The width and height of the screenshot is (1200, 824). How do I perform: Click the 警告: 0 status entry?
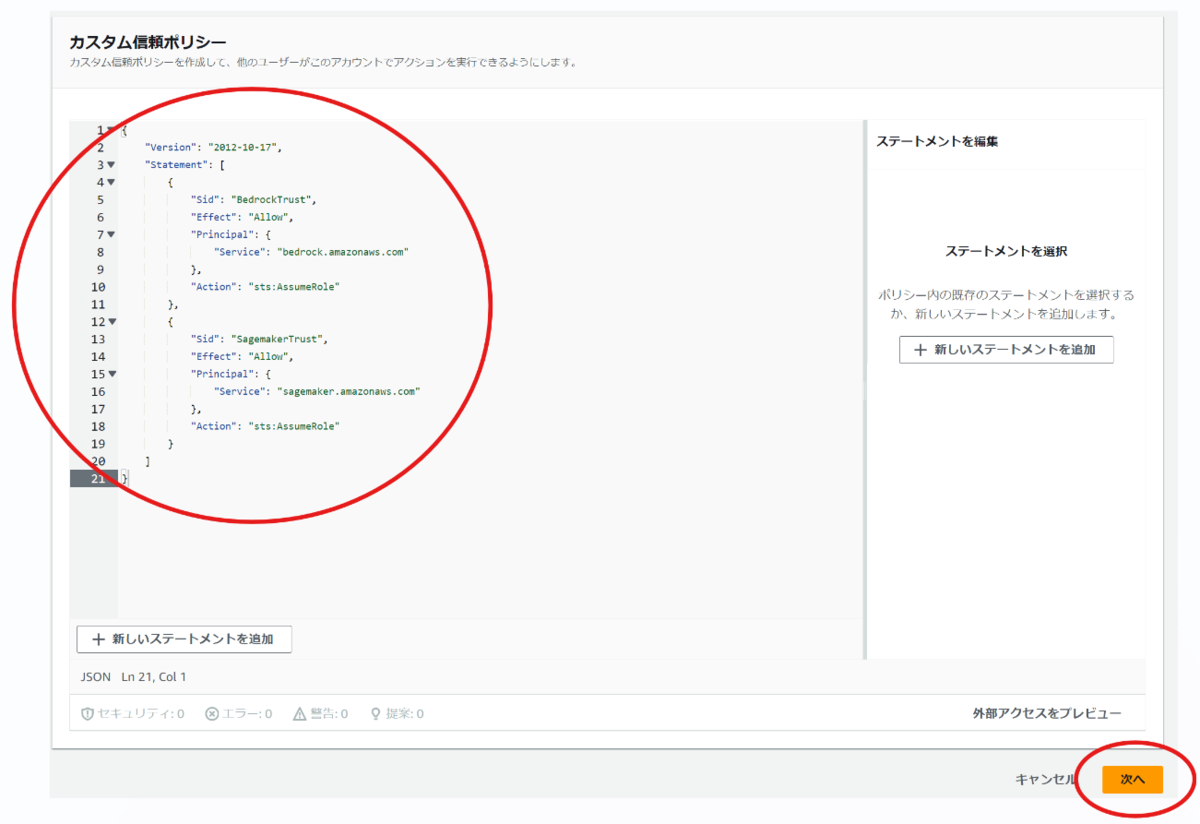tap(321, 714)
